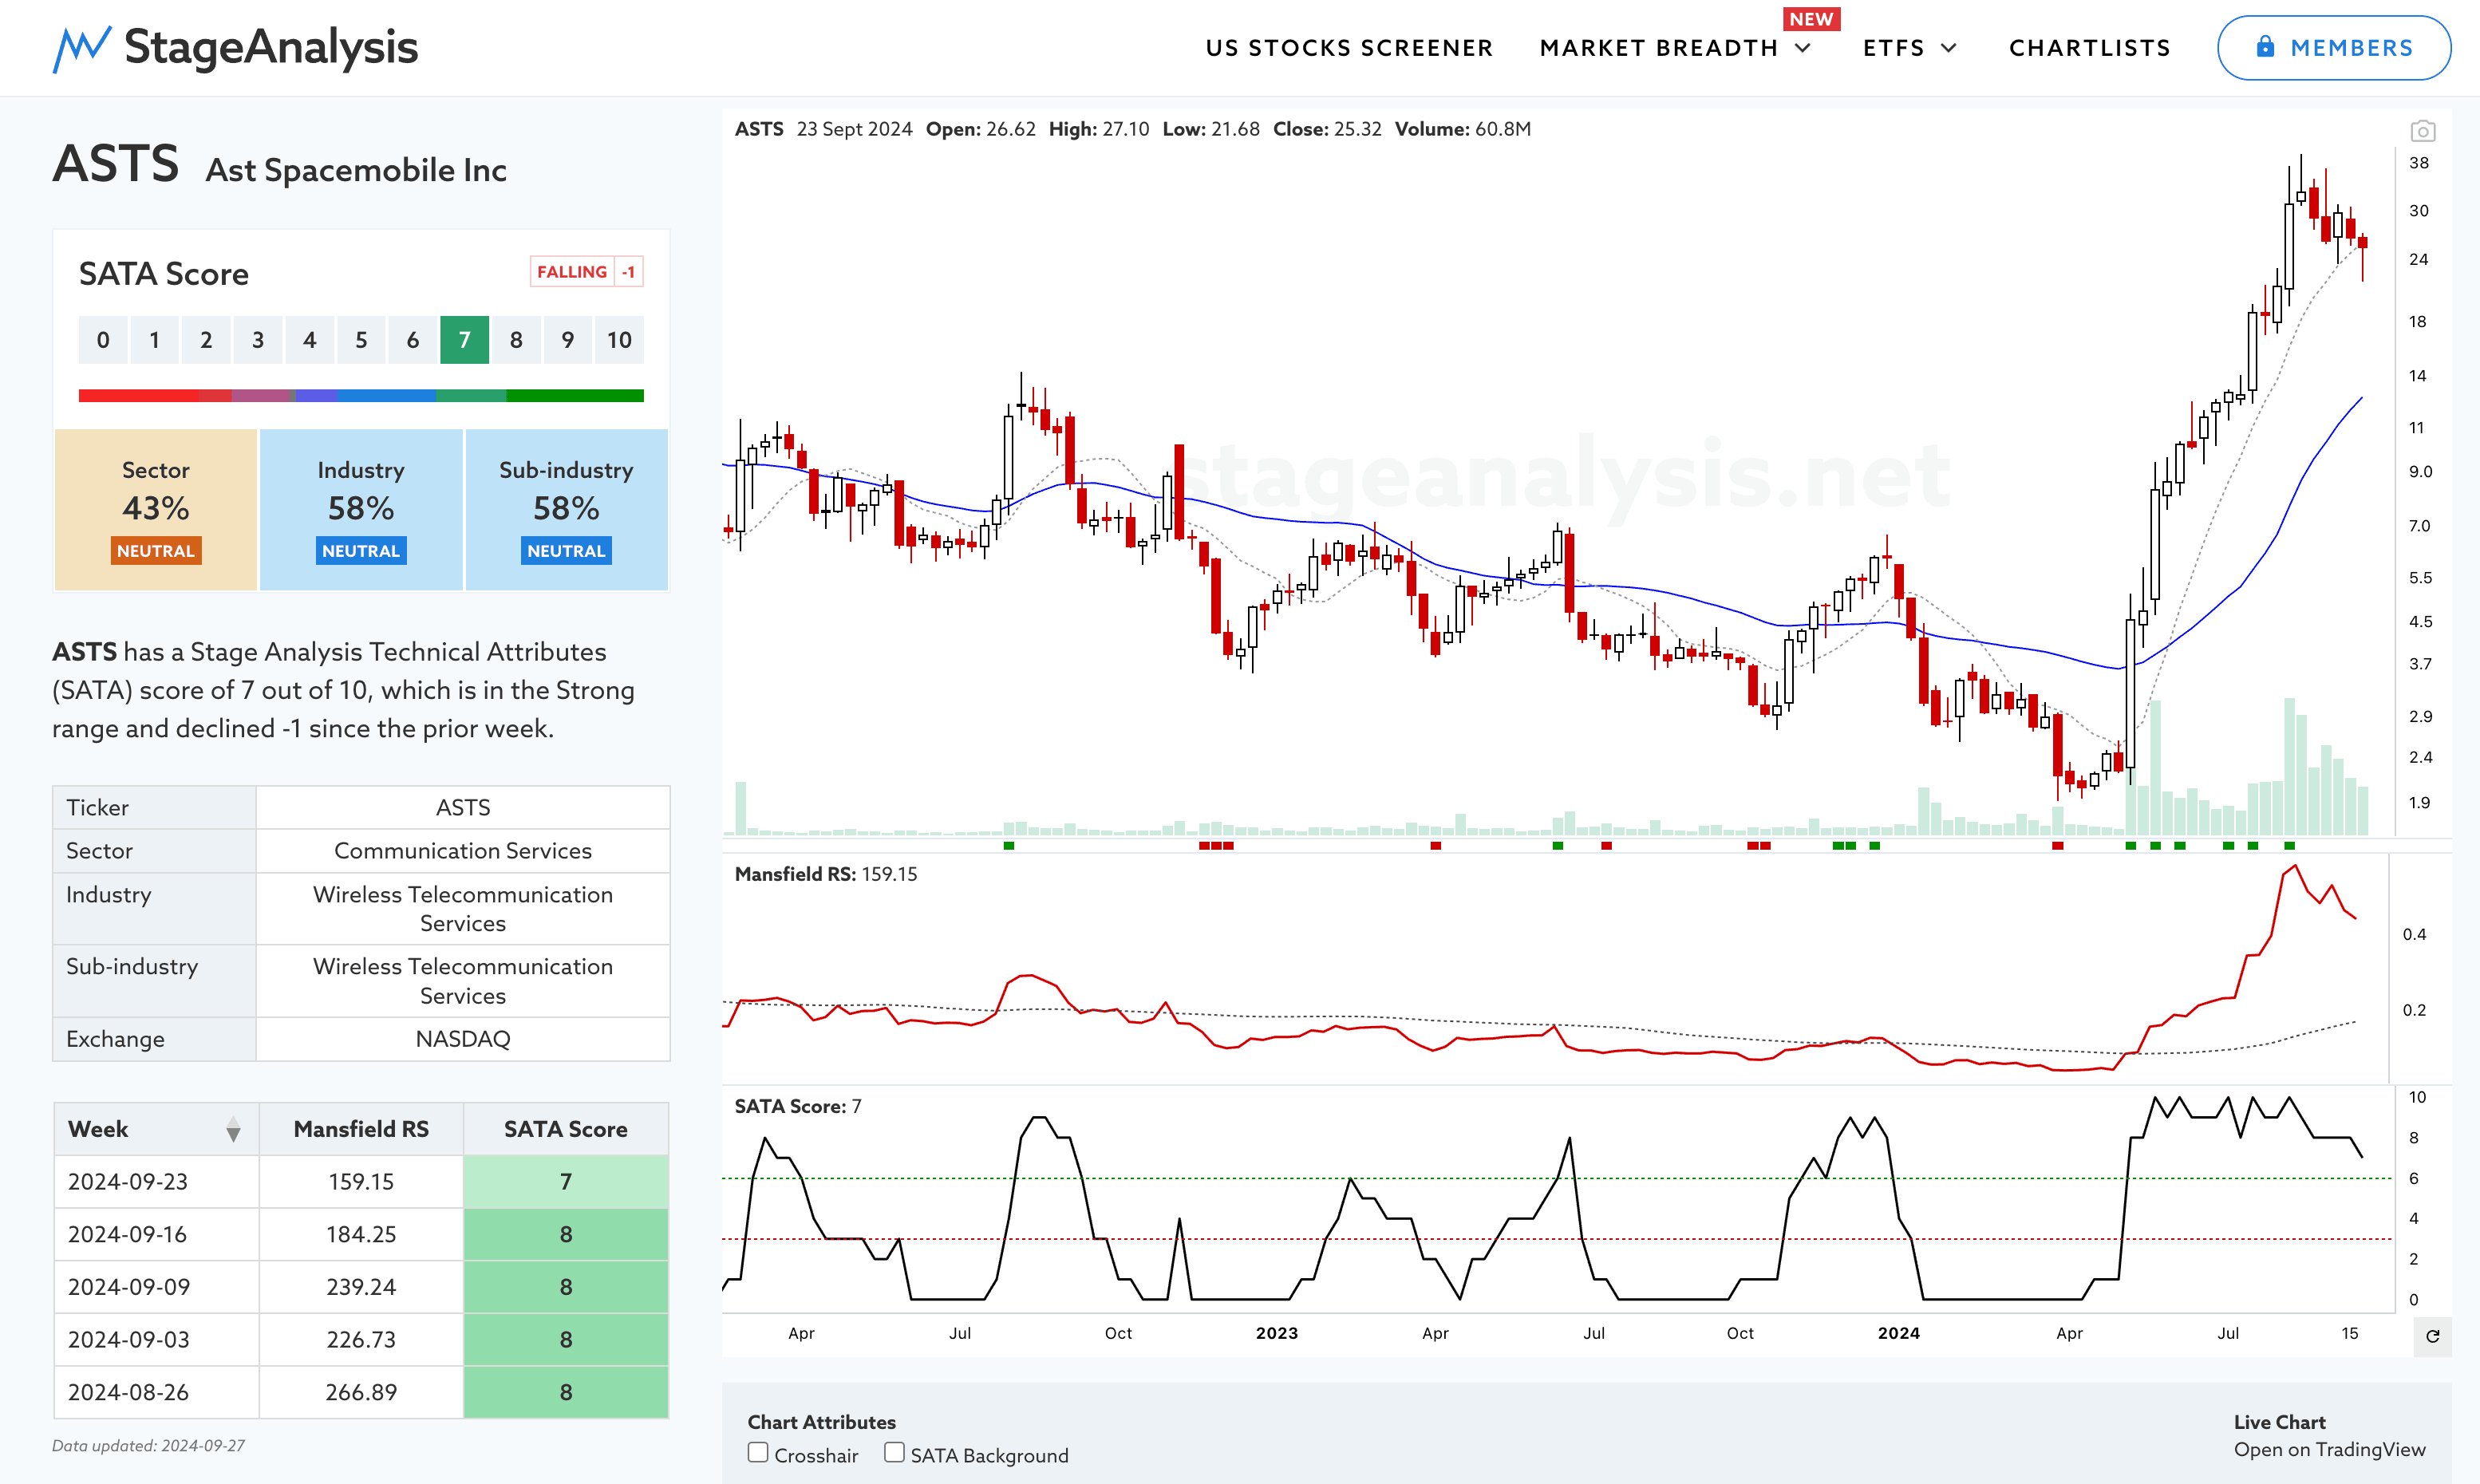Click the 2023 label on time axis
Viewport: 2480px width, 1484px height.
click(1277, 1333)
